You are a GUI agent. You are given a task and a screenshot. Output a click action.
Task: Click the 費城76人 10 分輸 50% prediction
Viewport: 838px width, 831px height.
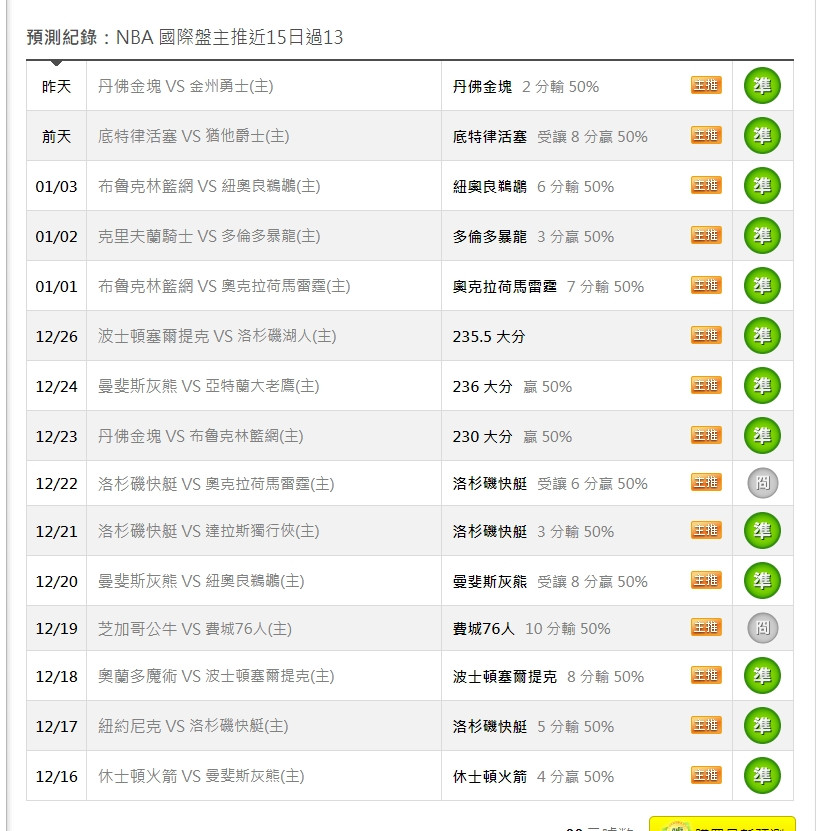(532, 628)
